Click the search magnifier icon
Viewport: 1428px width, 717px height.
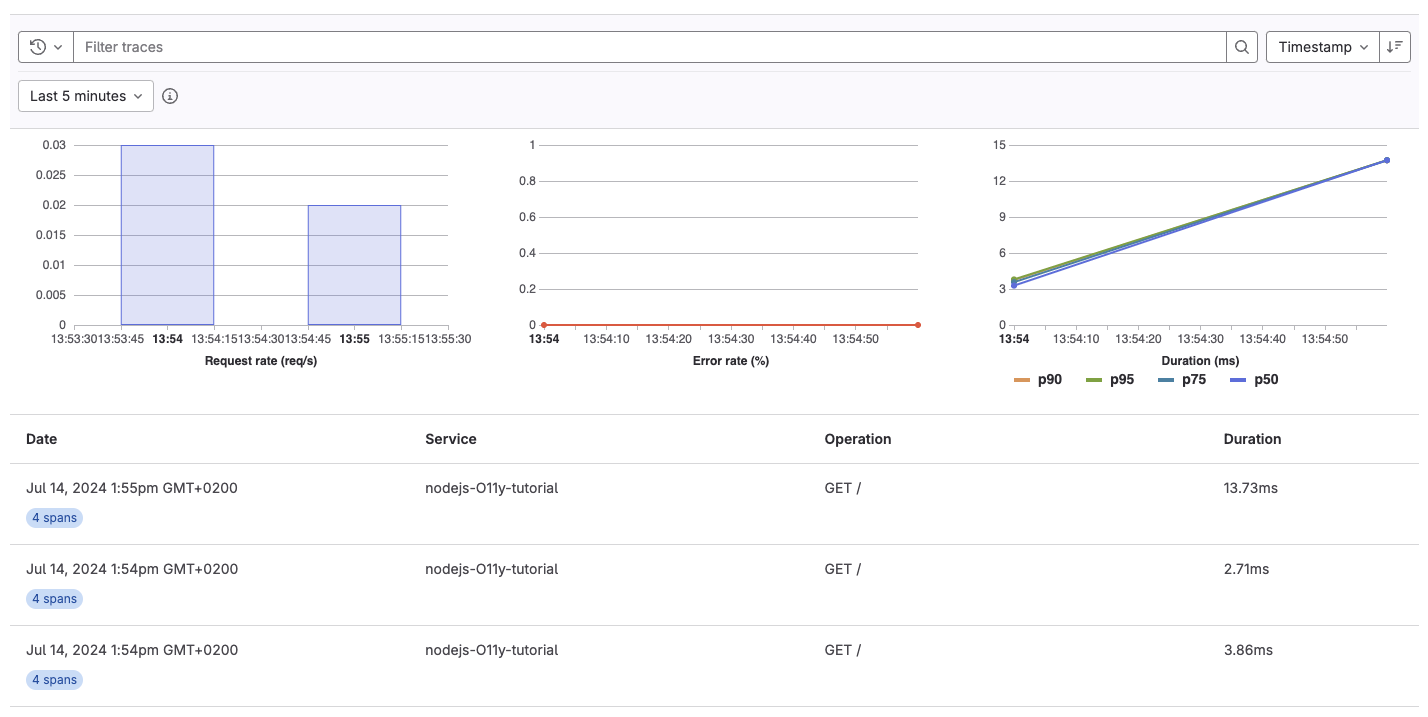(x=1241, y=46)
